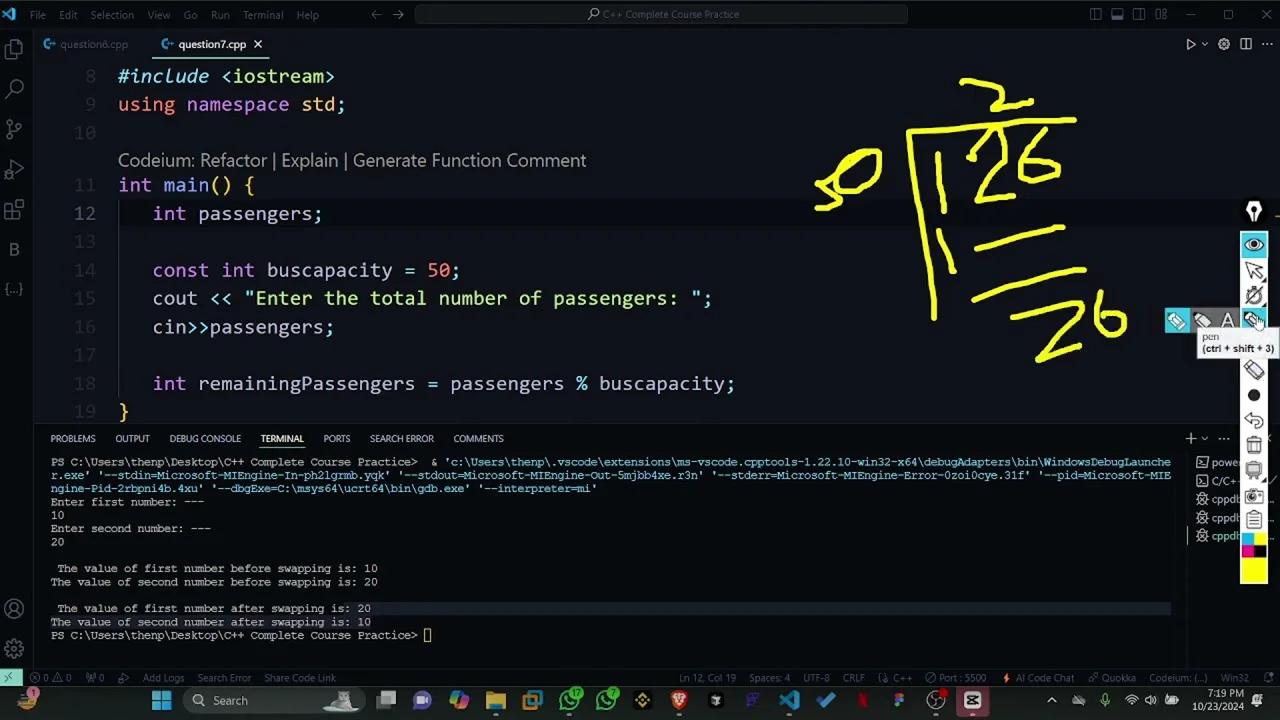Select the eraser tool in annotation toolbar
1280x720 pixels.
[x=1254, y=370]
